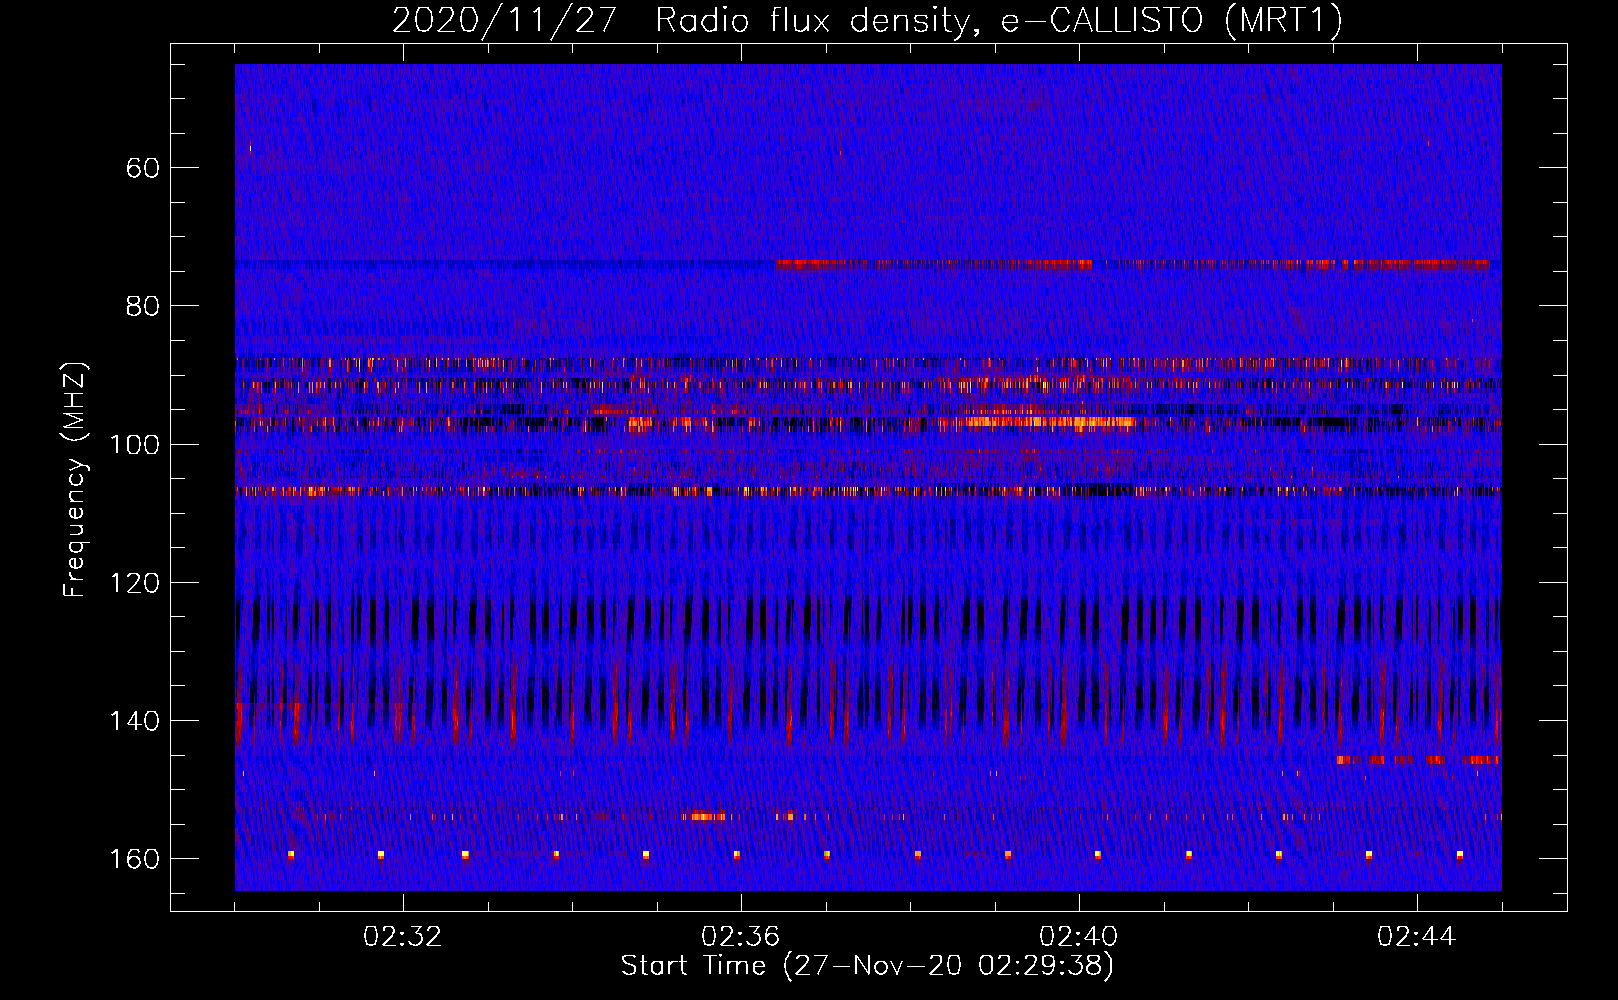Image resolution: width=1618 pixels, height=1000 pixels.
Task: Click the 'Frequency (MHZ)' y-axis label
Action: 75,479
